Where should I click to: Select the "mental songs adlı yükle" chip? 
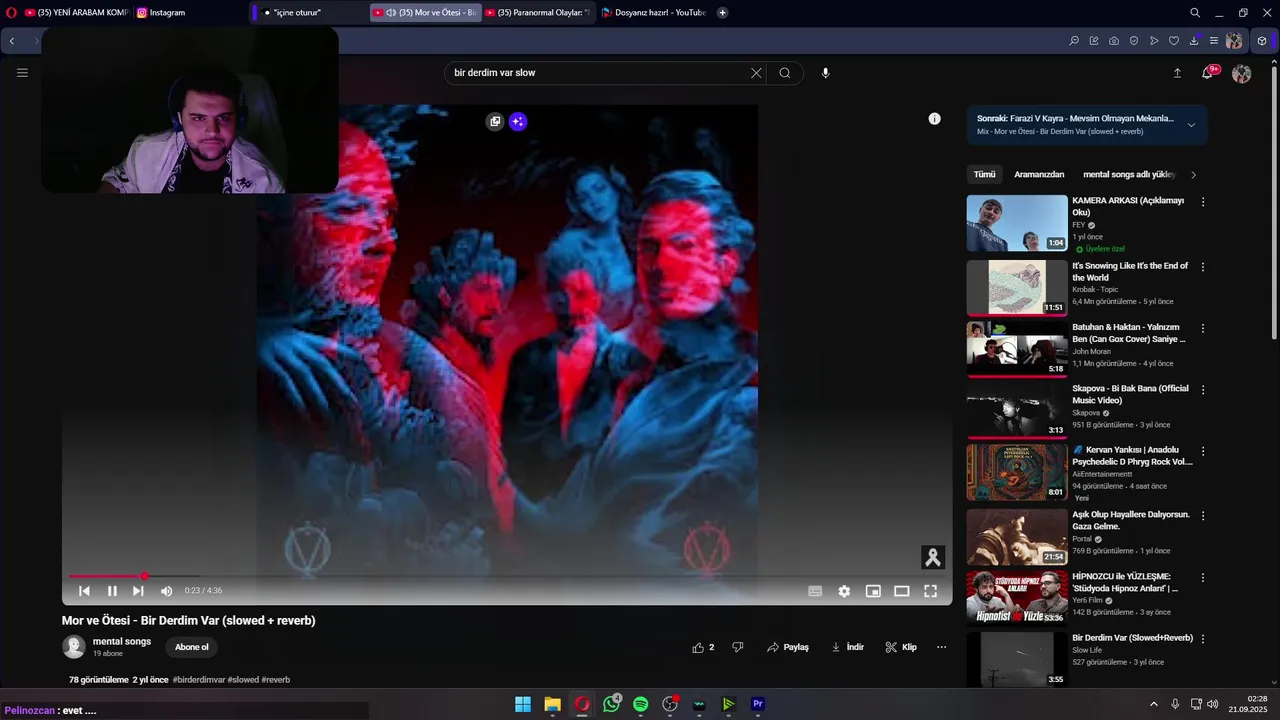point(1129,174)
